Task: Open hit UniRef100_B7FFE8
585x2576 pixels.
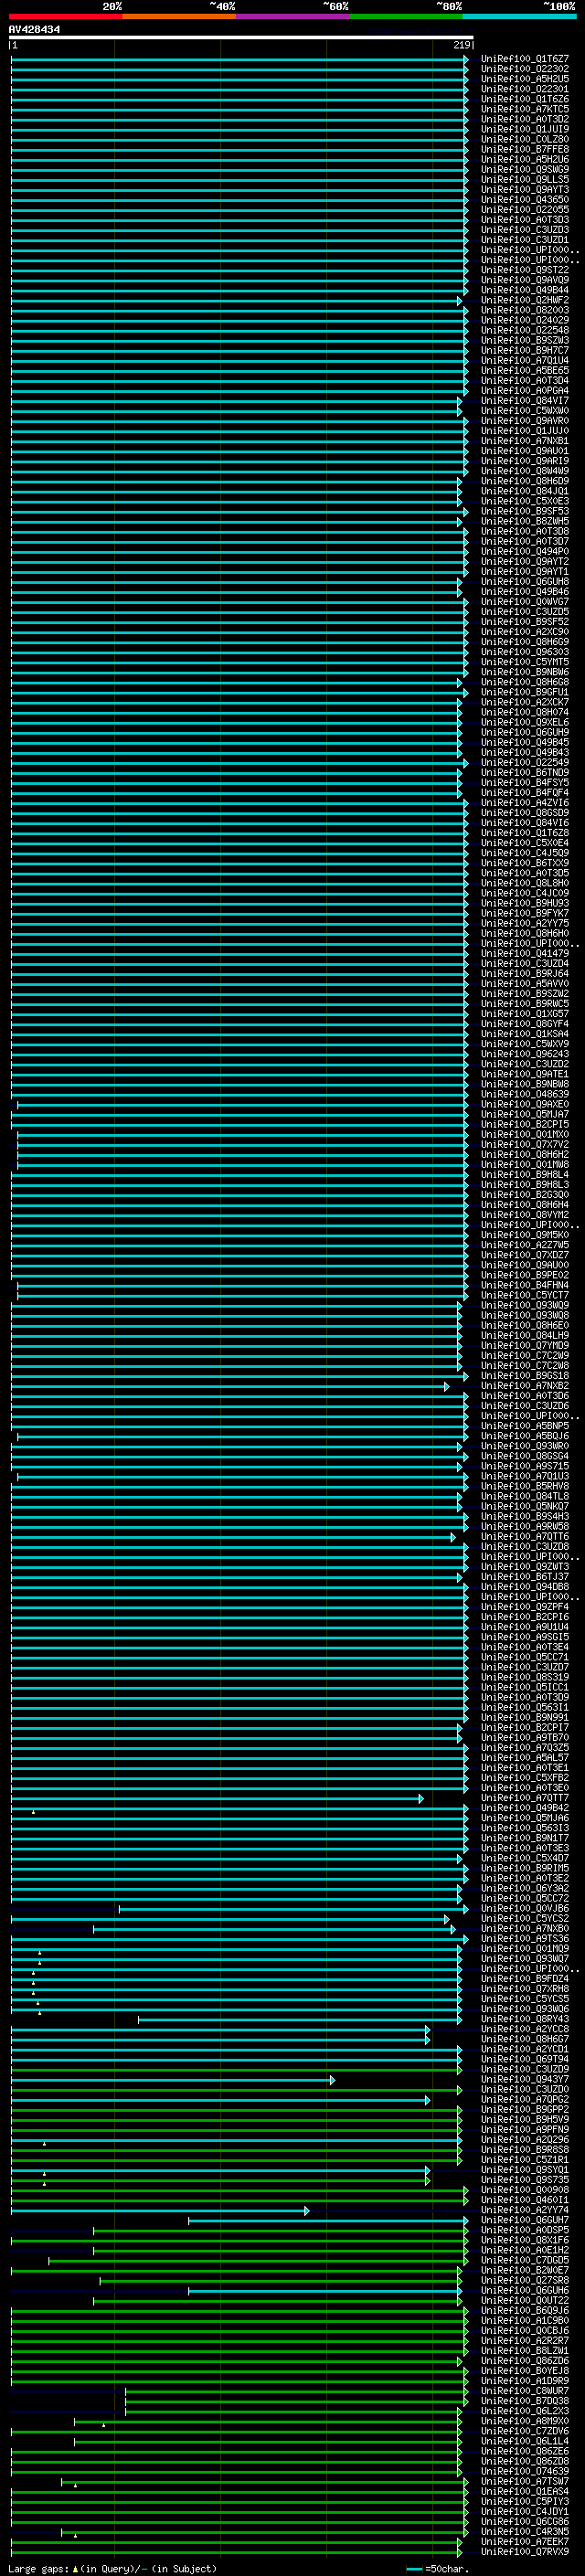Action: click(x=525, y=149)
